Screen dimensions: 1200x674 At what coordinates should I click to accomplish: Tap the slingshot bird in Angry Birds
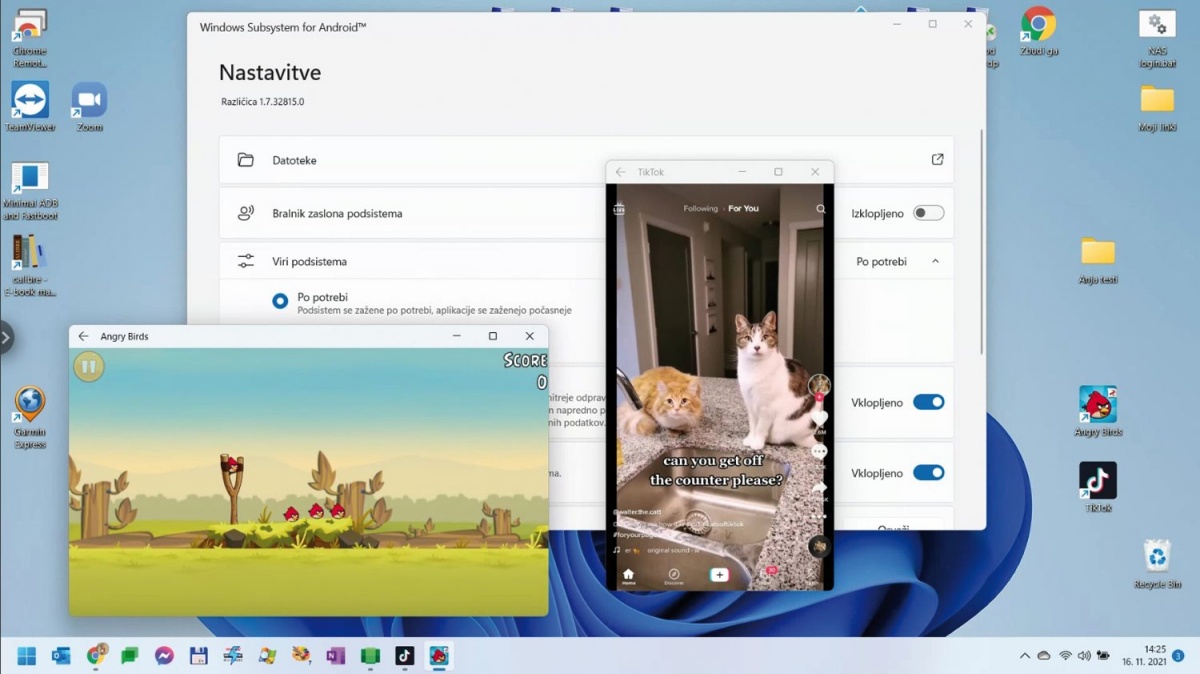coord(232,463)
